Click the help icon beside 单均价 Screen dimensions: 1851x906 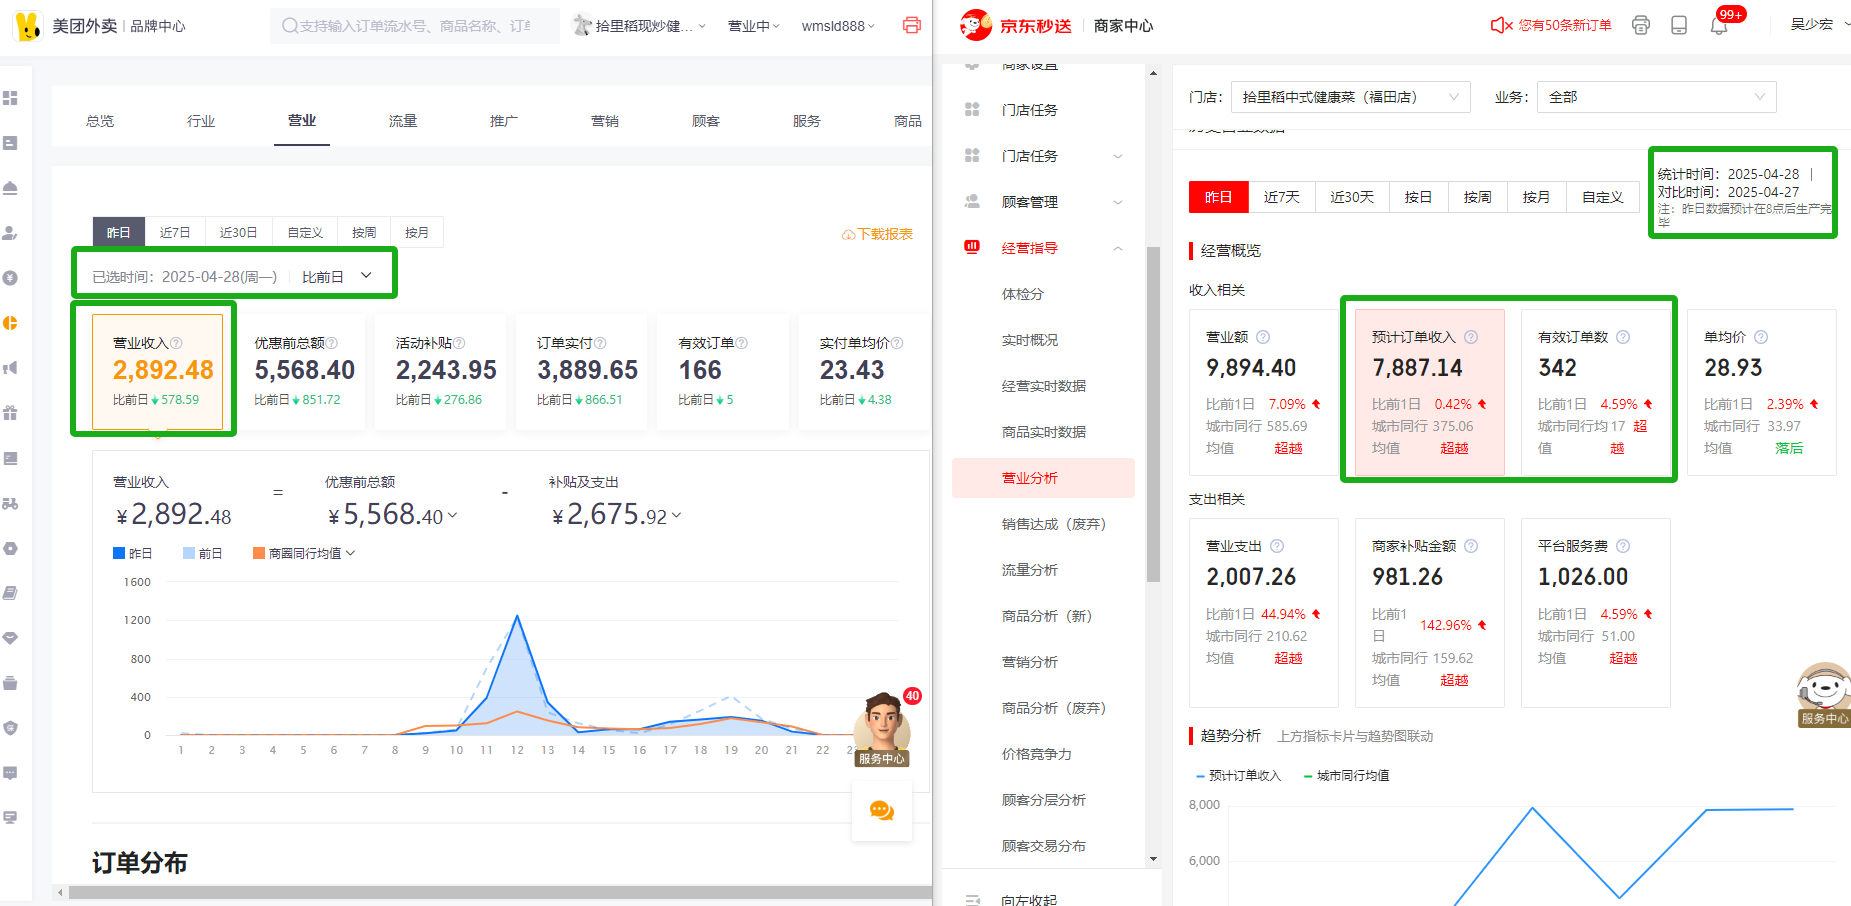(1761, 337)
